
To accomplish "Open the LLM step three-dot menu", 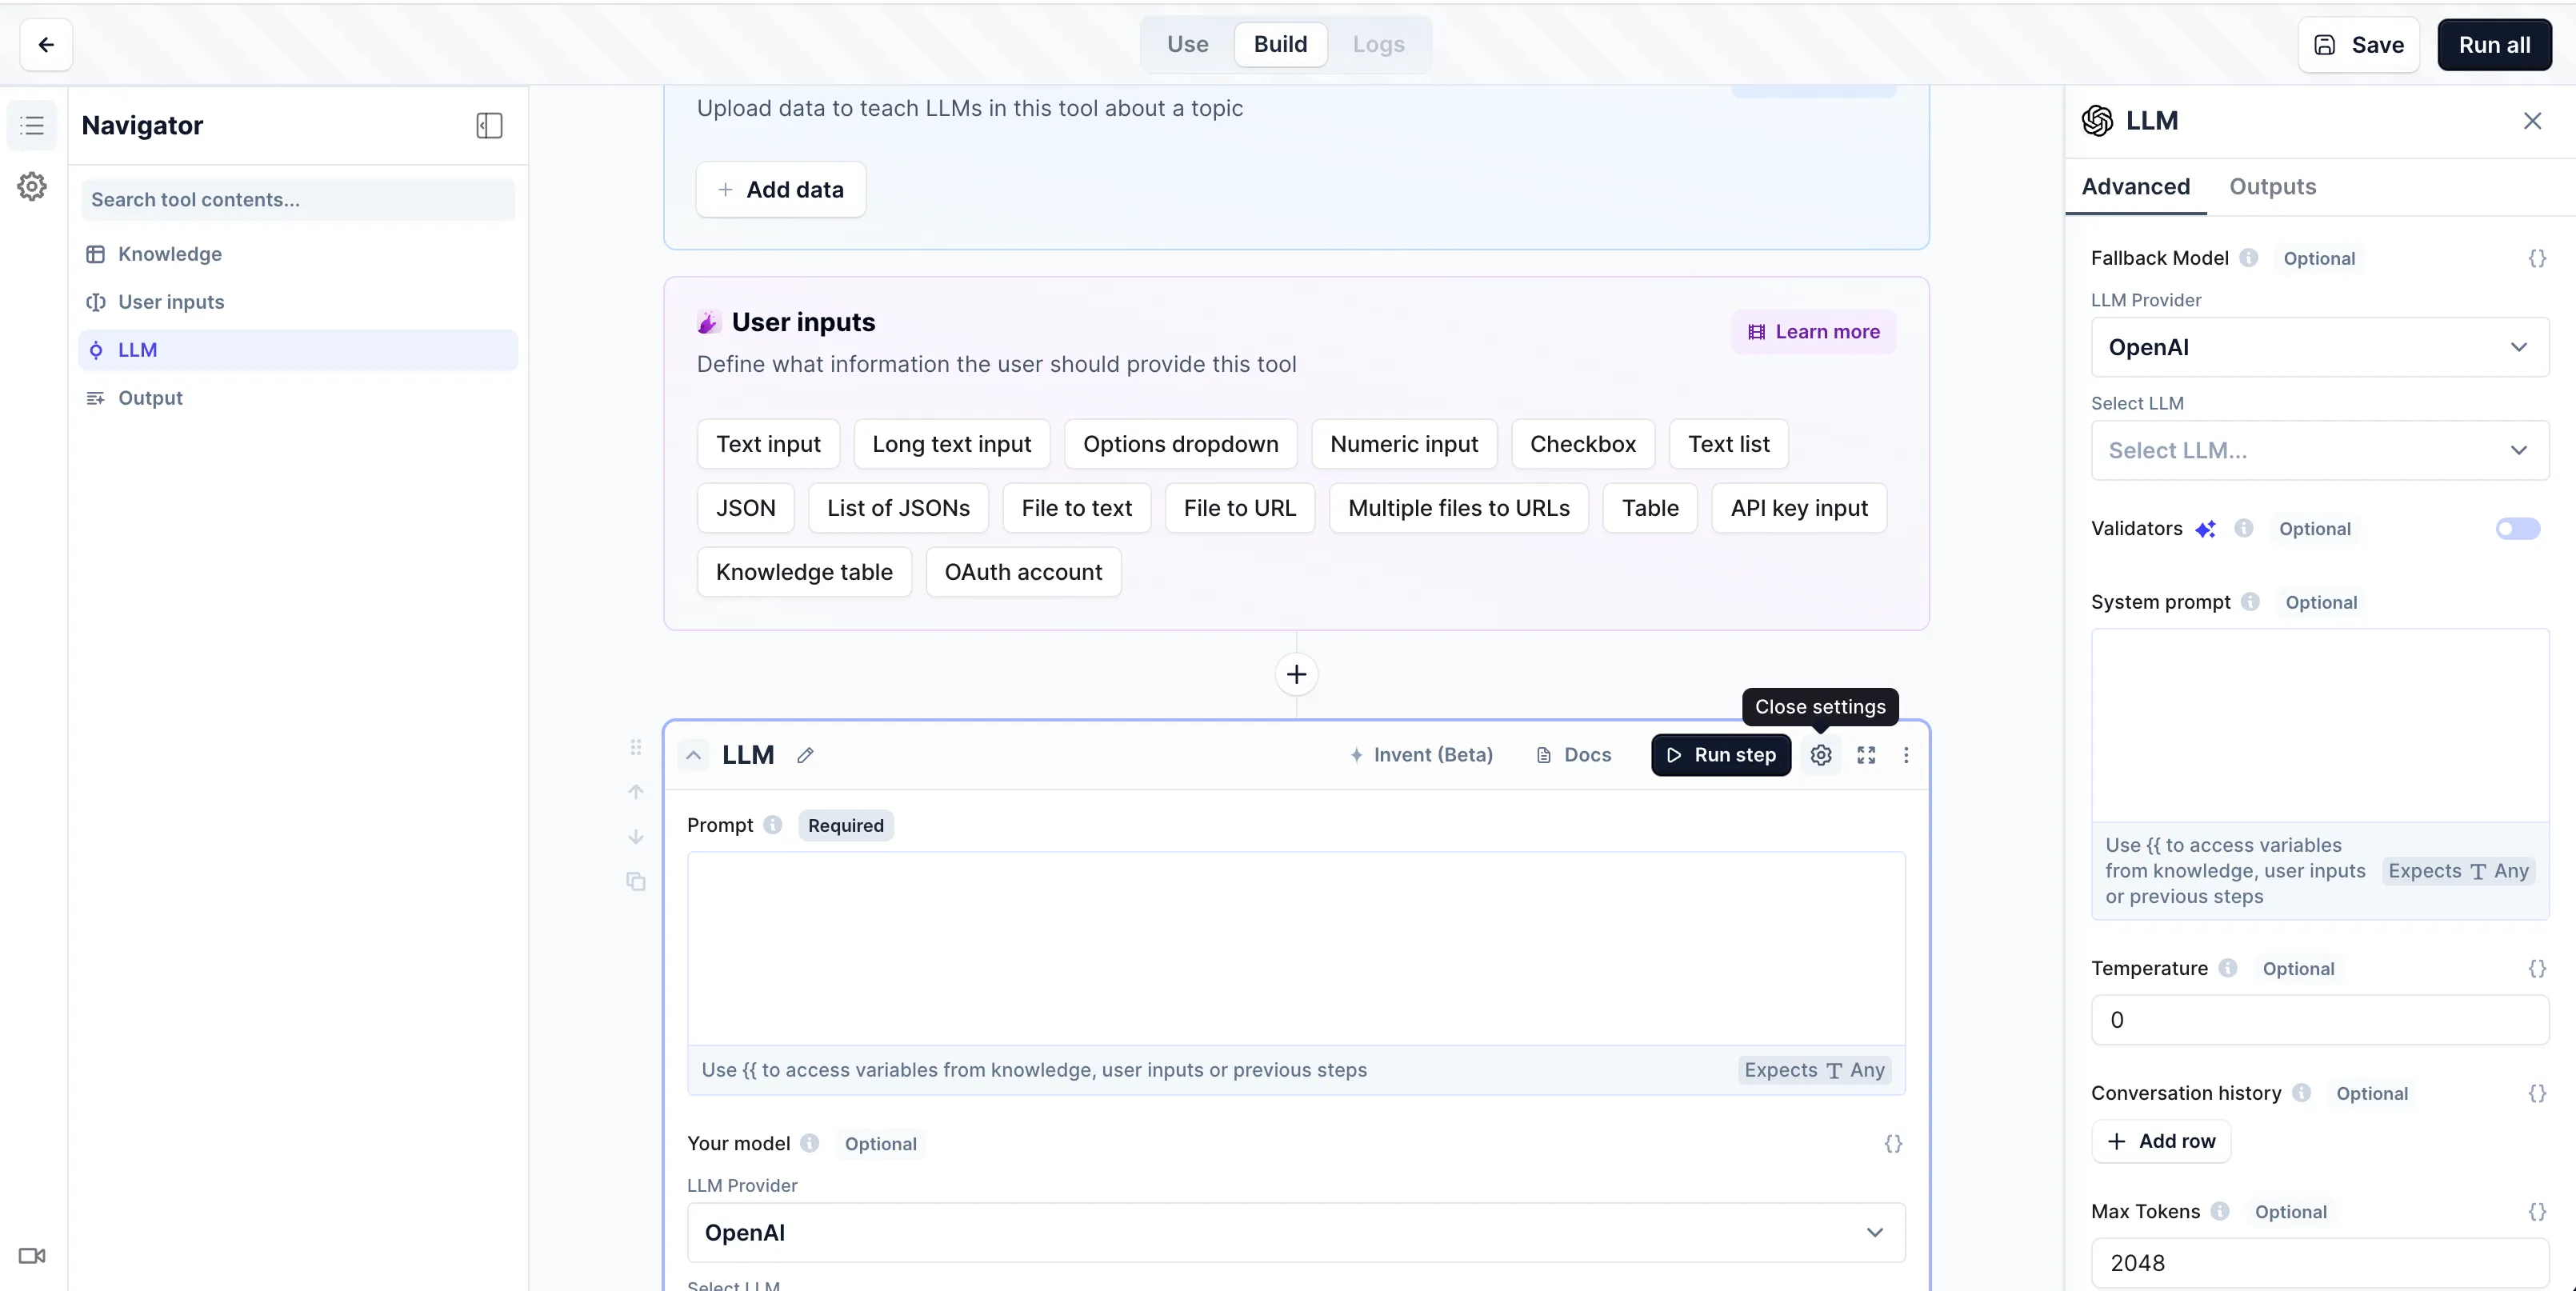I will [x=1906, y=755].
